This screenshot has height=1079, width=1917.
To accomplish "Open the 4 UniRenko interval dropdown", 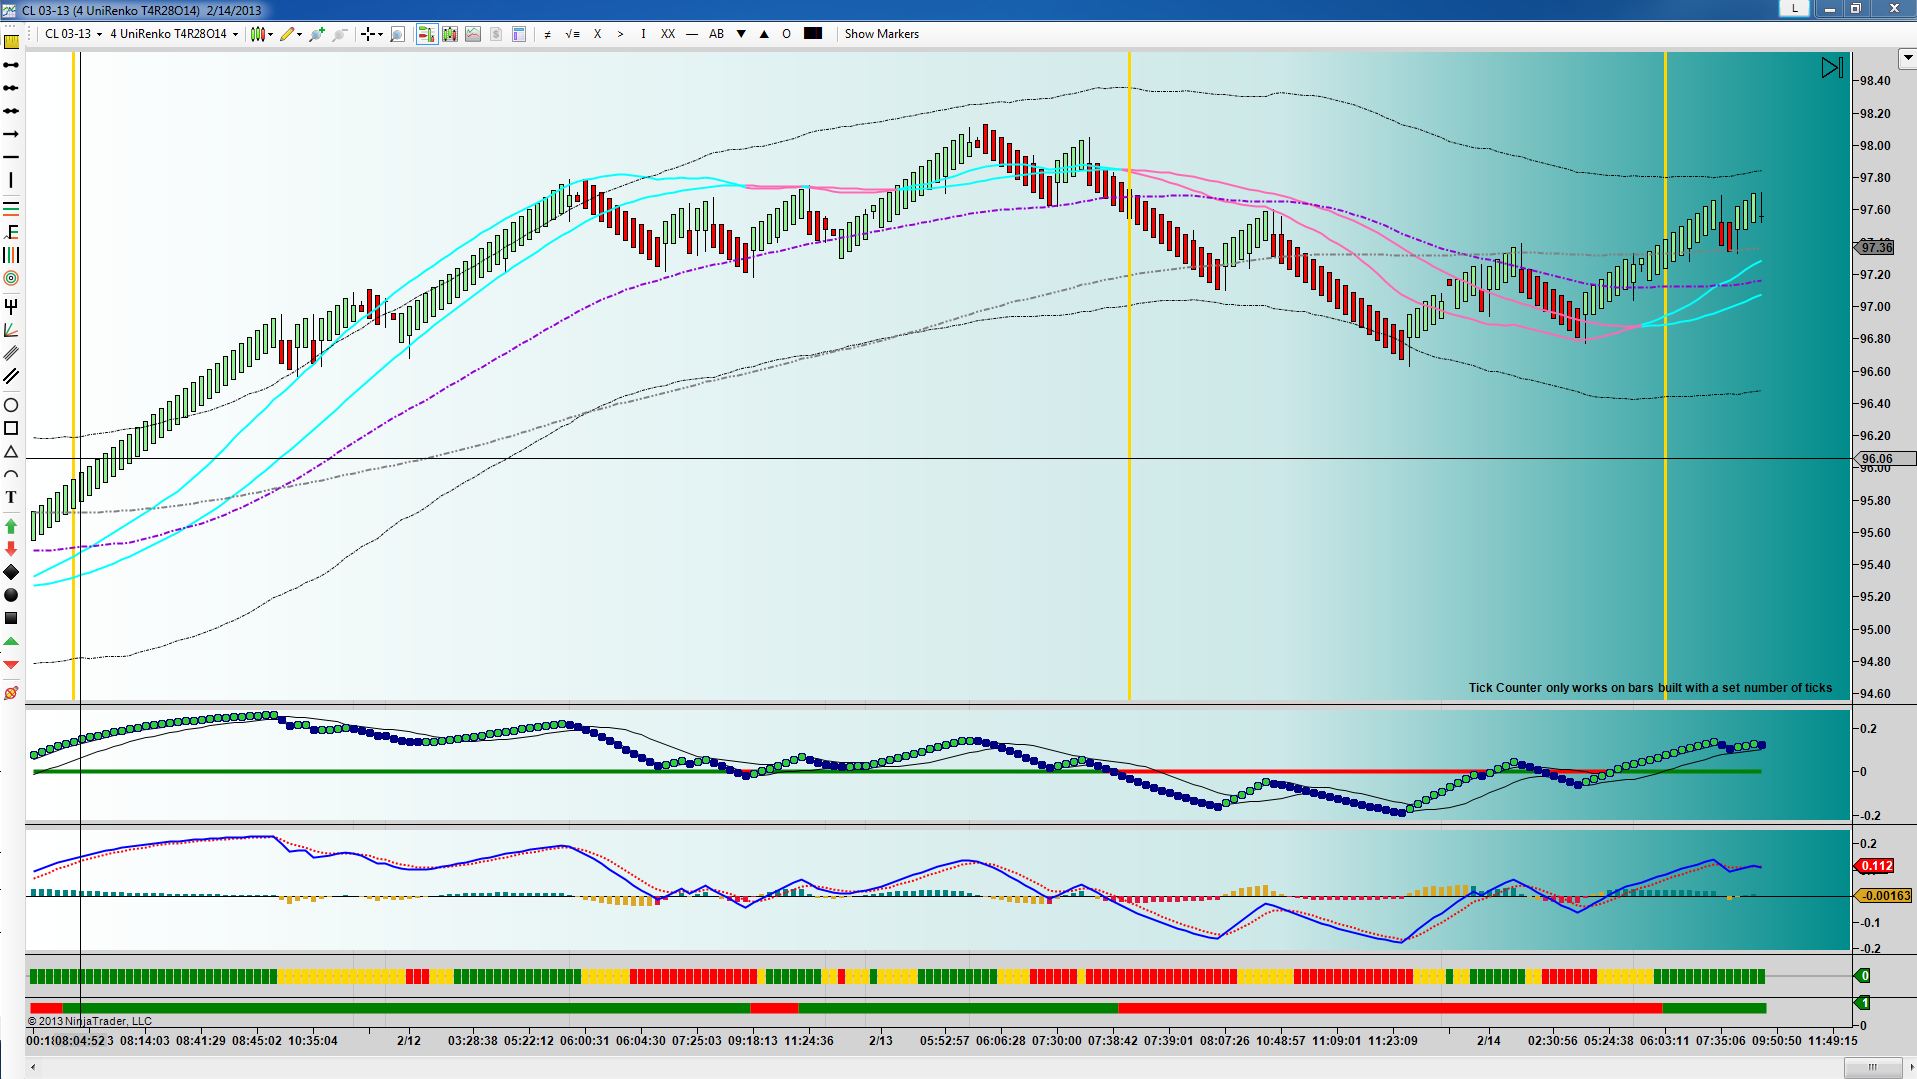I will coord(174,34).
